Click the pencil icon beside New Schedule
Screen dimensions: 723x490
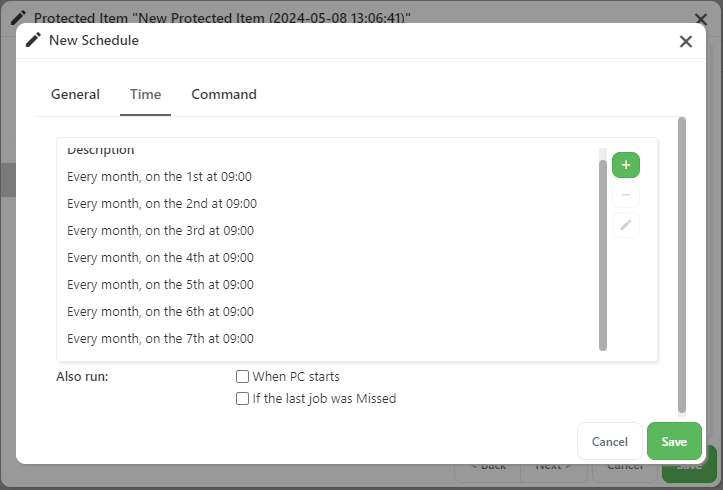click(x=33, y=40)
